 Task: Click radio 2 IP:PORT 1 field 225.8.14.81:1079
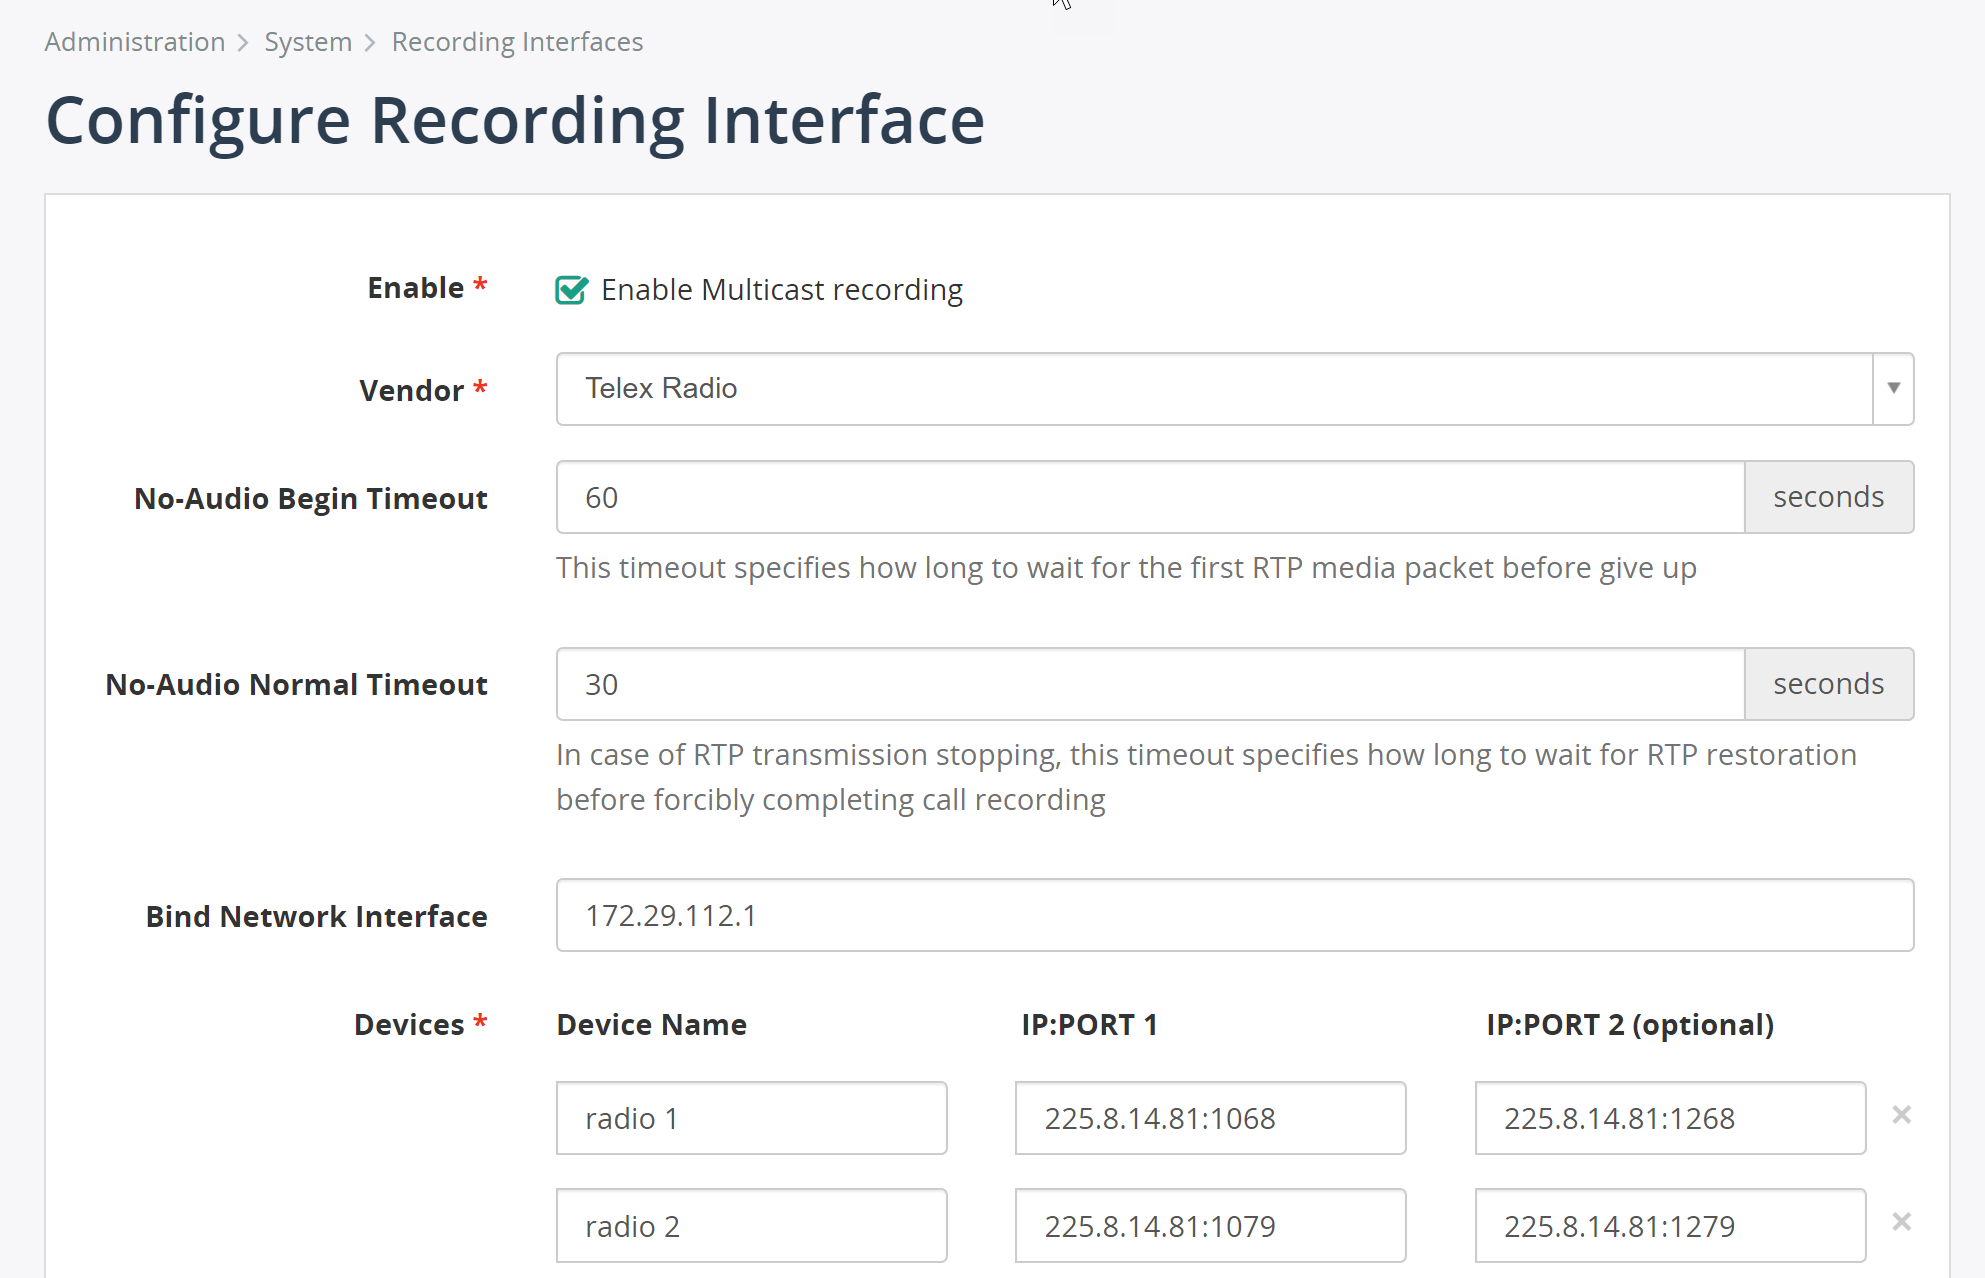[1211, 1225]
